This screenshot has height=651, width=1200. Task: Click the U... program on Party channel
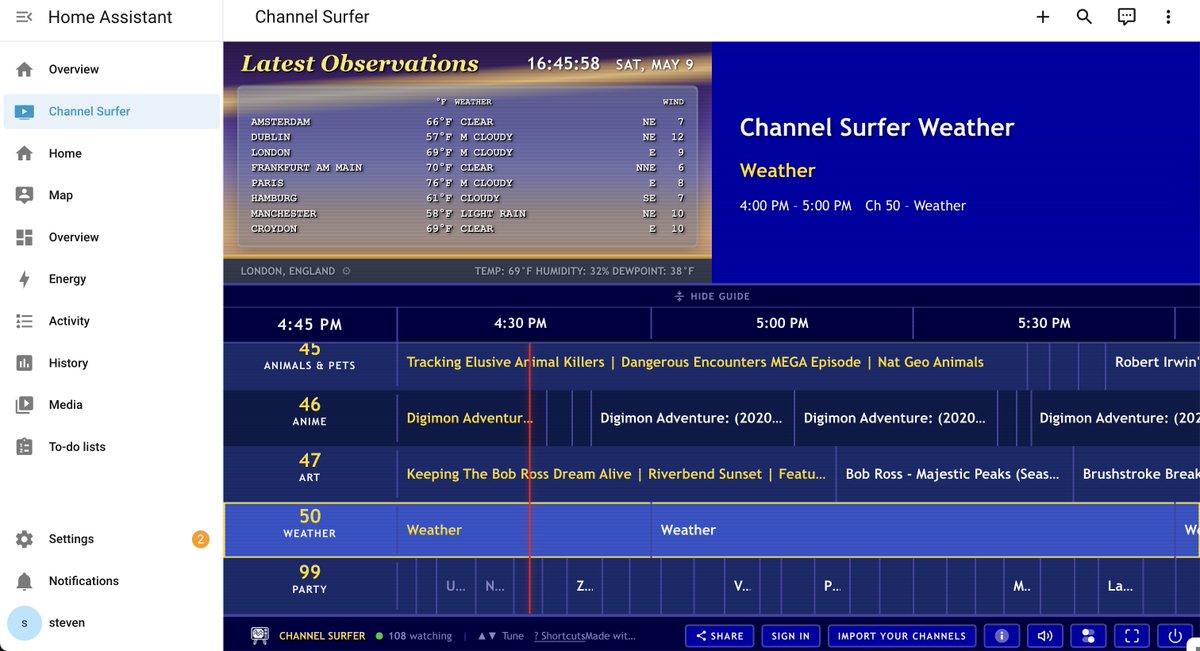pyautogui.click(x=455, y=586)
